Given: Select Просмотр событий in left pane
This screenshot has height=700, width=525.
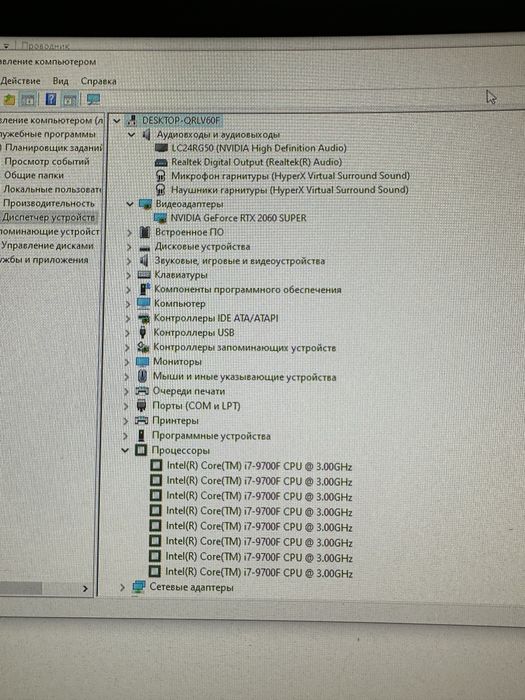Looking at the screenshot, I should tap(47, 161).
